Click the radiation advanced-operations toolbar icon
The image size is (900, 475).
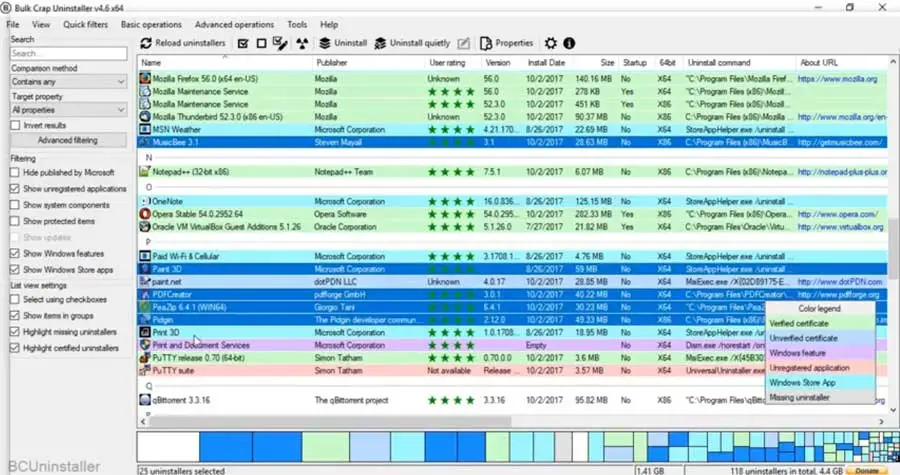[302, 43]
